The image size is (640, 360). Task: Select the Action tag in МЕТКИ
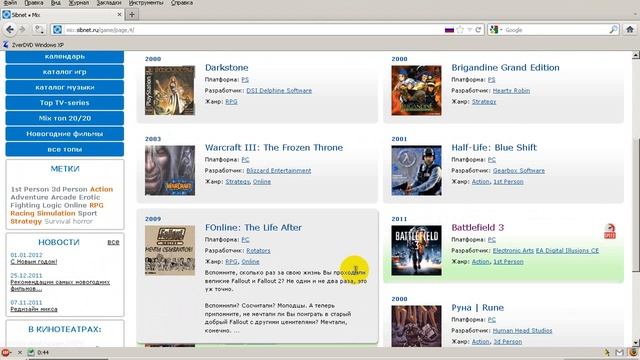(x=101, y=189)
